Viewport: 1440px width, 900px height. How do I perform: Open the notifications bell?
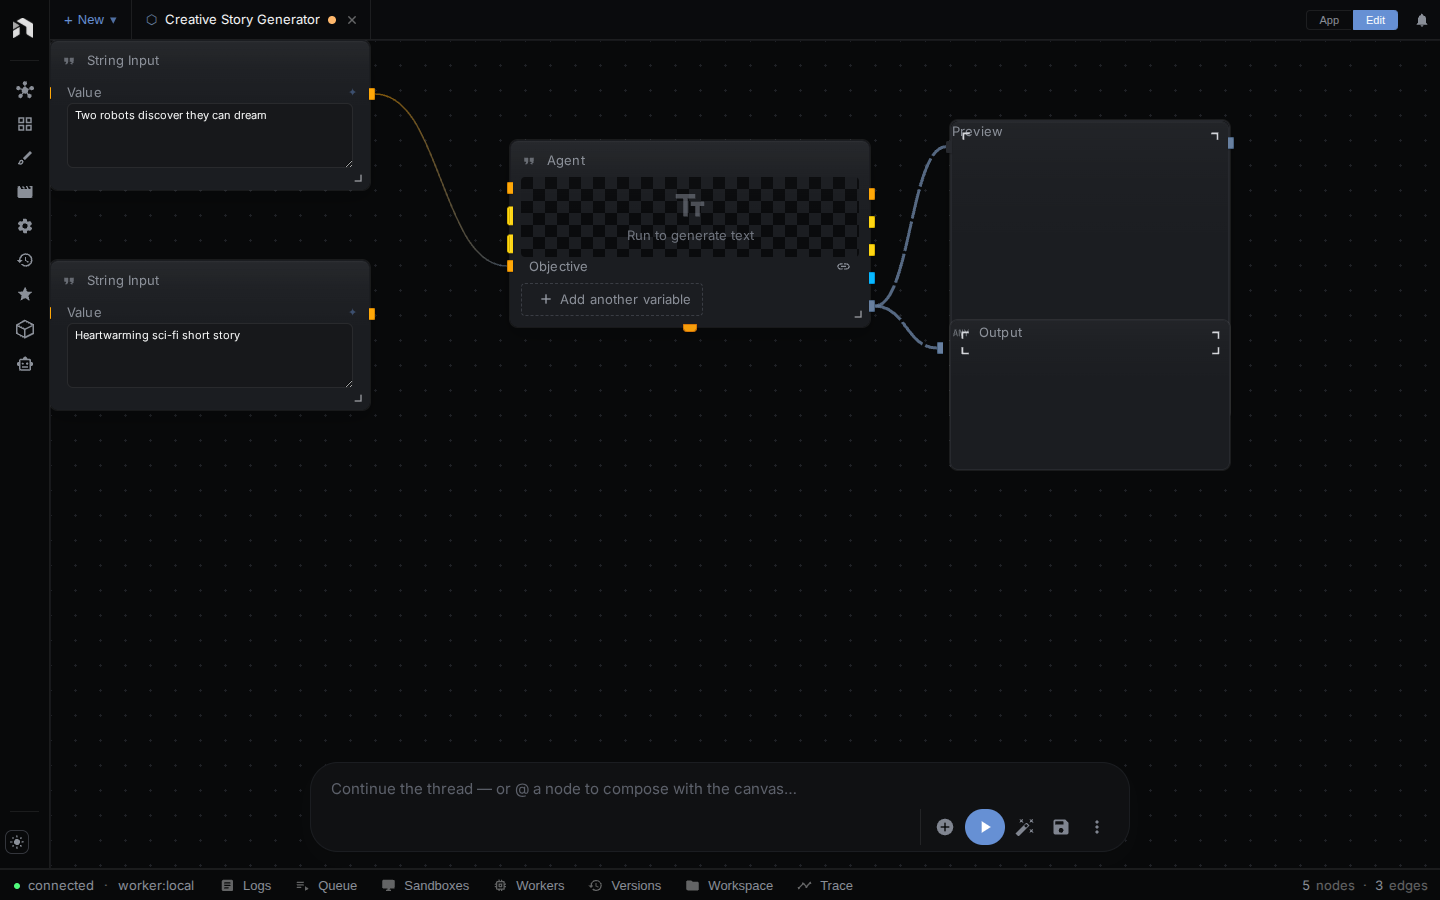1422,20
